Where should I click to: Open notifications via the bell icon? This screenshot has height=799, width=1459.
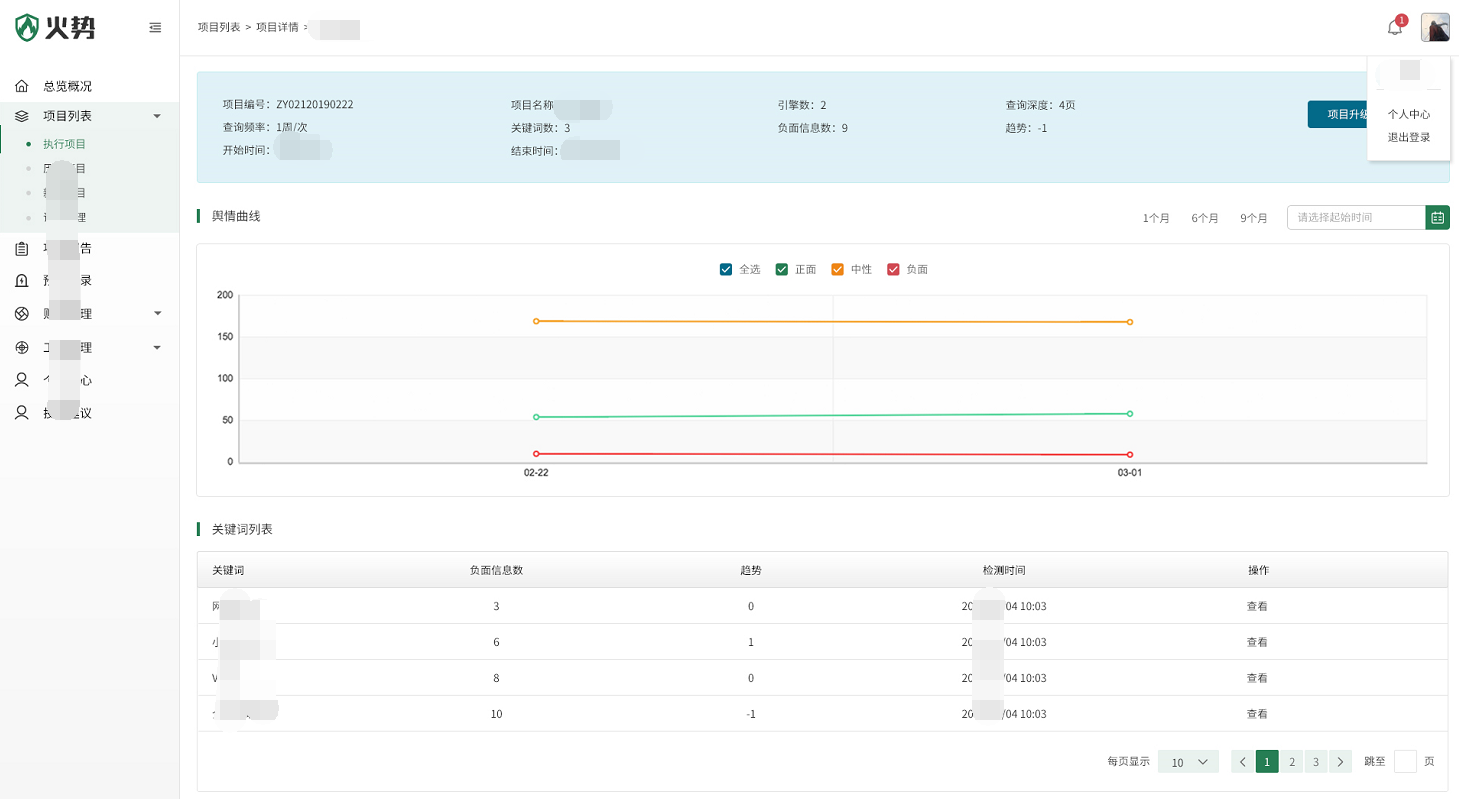[x=1395, y=27]
